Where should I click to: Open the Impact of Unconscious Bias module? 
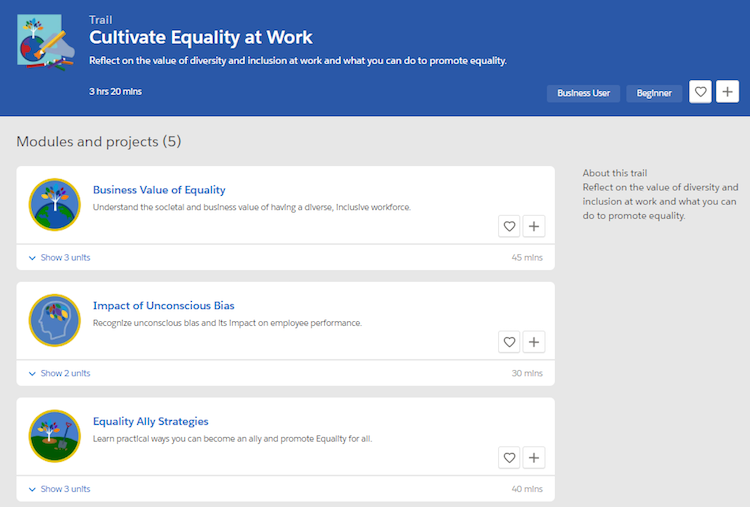point(163,306)
